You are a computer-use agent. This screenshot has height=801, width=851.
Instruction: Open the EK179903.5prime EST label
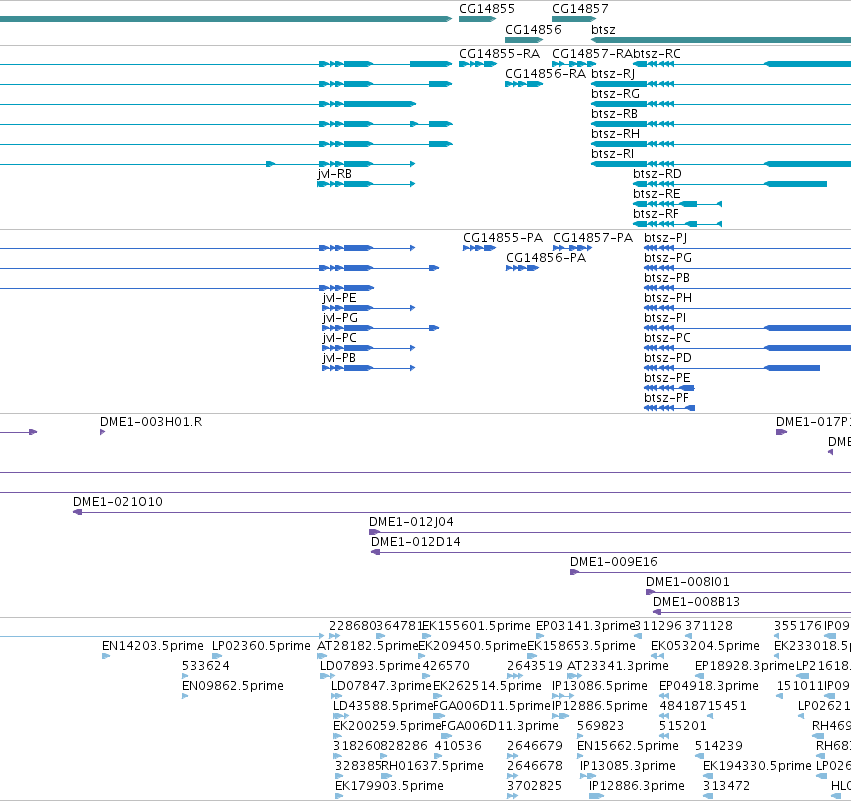coord(388,786)
